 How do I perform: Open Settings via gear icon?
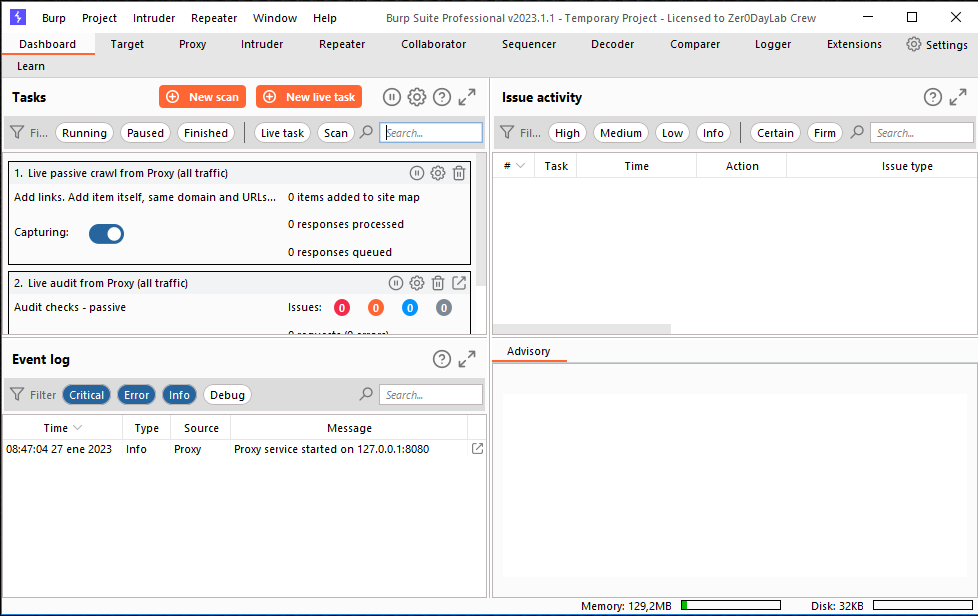tap(913, 44)
